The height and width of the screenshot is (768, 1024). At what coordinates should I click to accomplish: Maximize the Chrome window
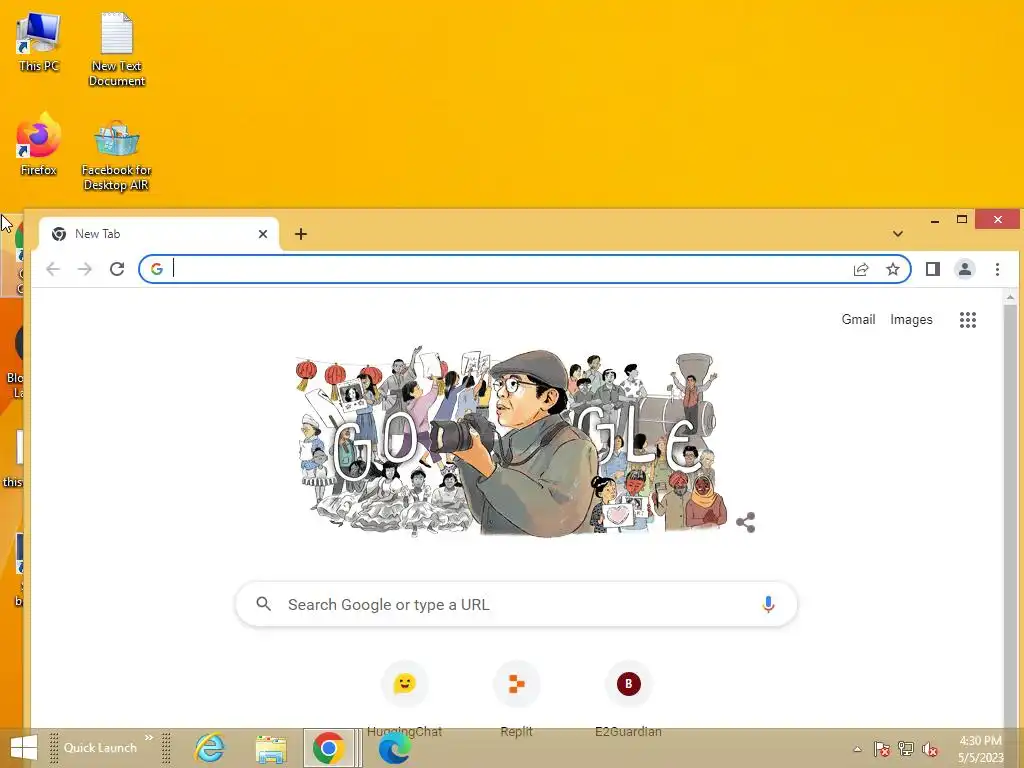click(x=962, y=219)
